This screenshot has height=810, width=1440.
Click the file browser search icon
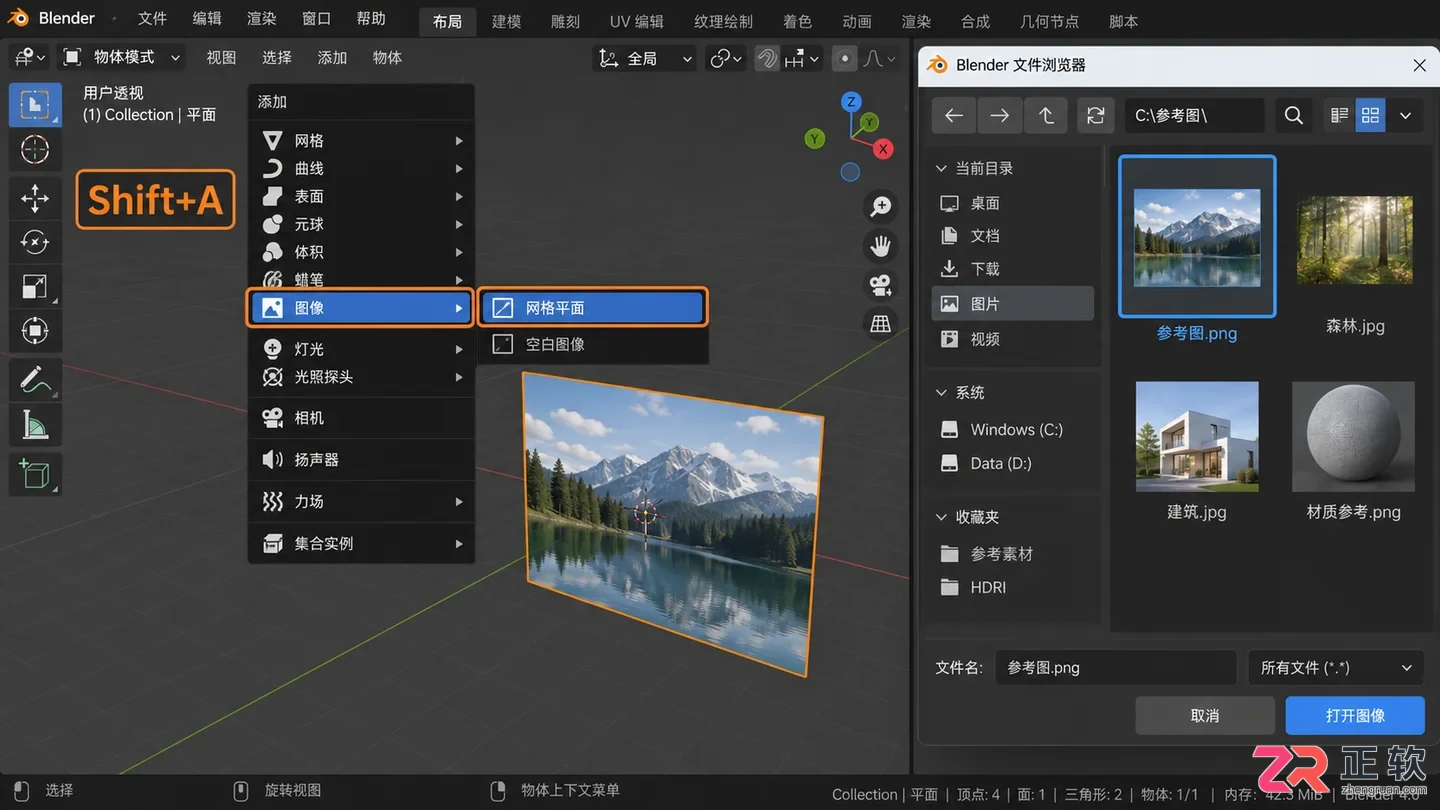[x=1293, y=116]
